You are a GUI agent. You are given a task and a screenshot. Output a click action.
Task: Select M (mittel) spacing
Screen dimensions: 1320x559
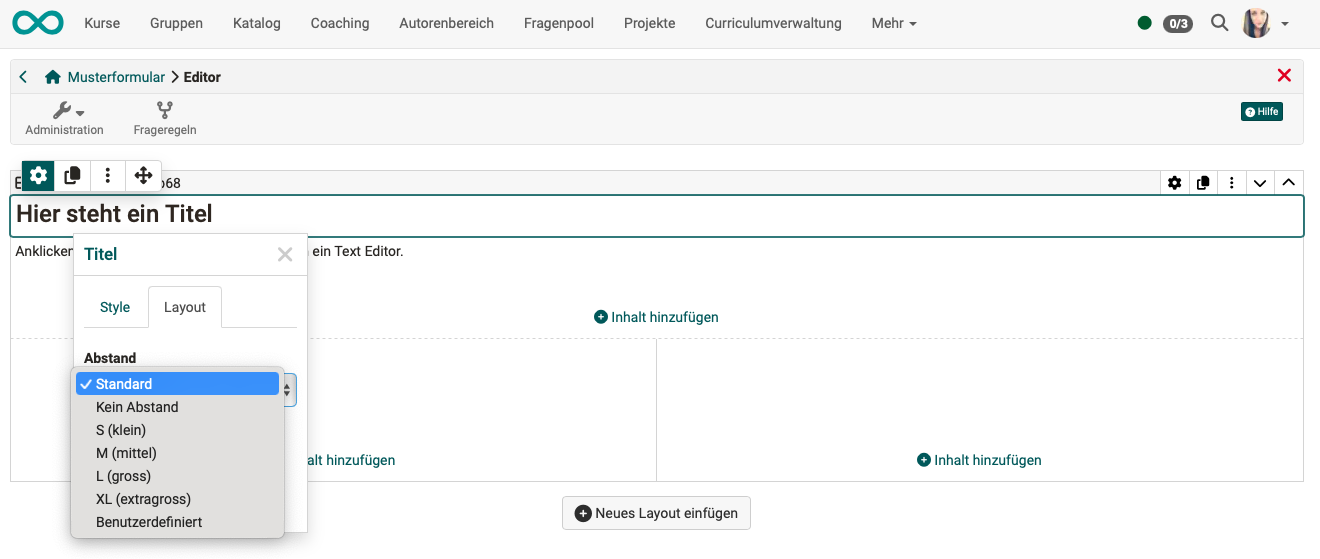click(177, 453)
